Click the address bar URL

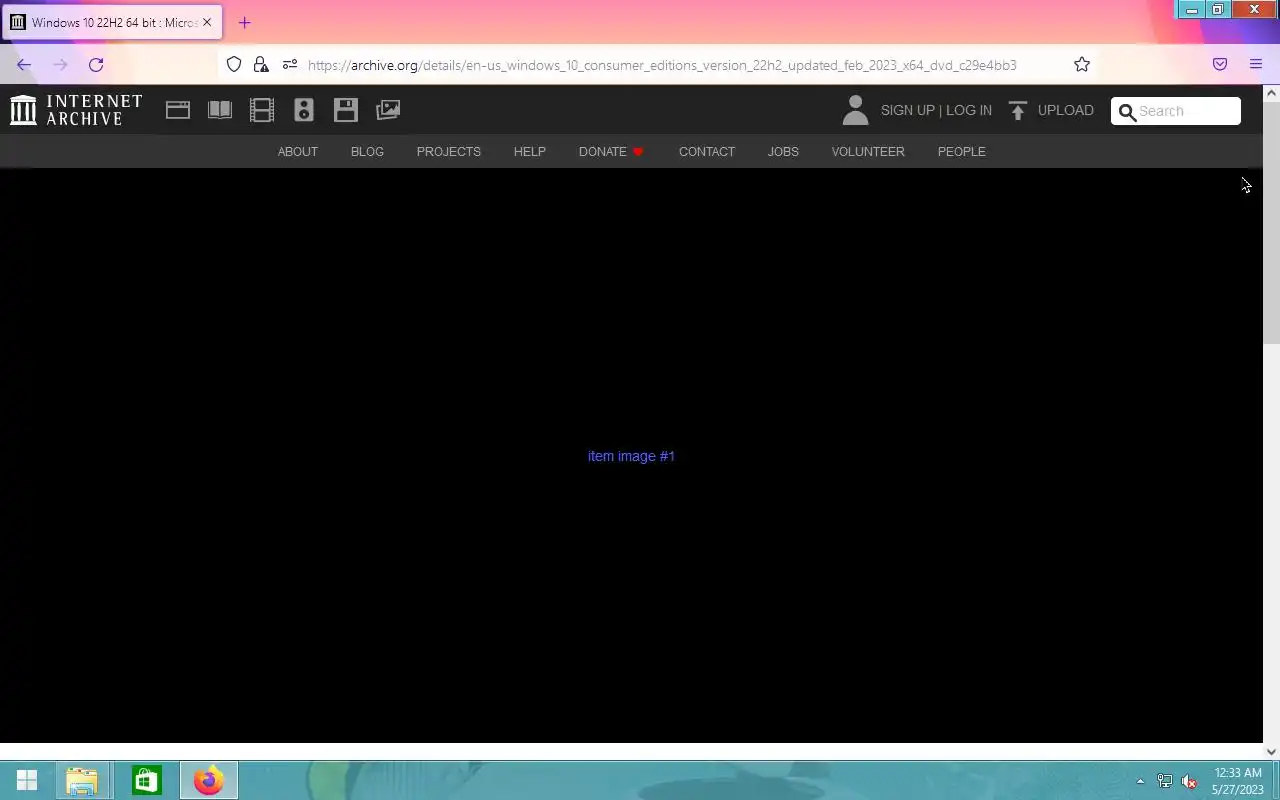[x=662, y=65]
